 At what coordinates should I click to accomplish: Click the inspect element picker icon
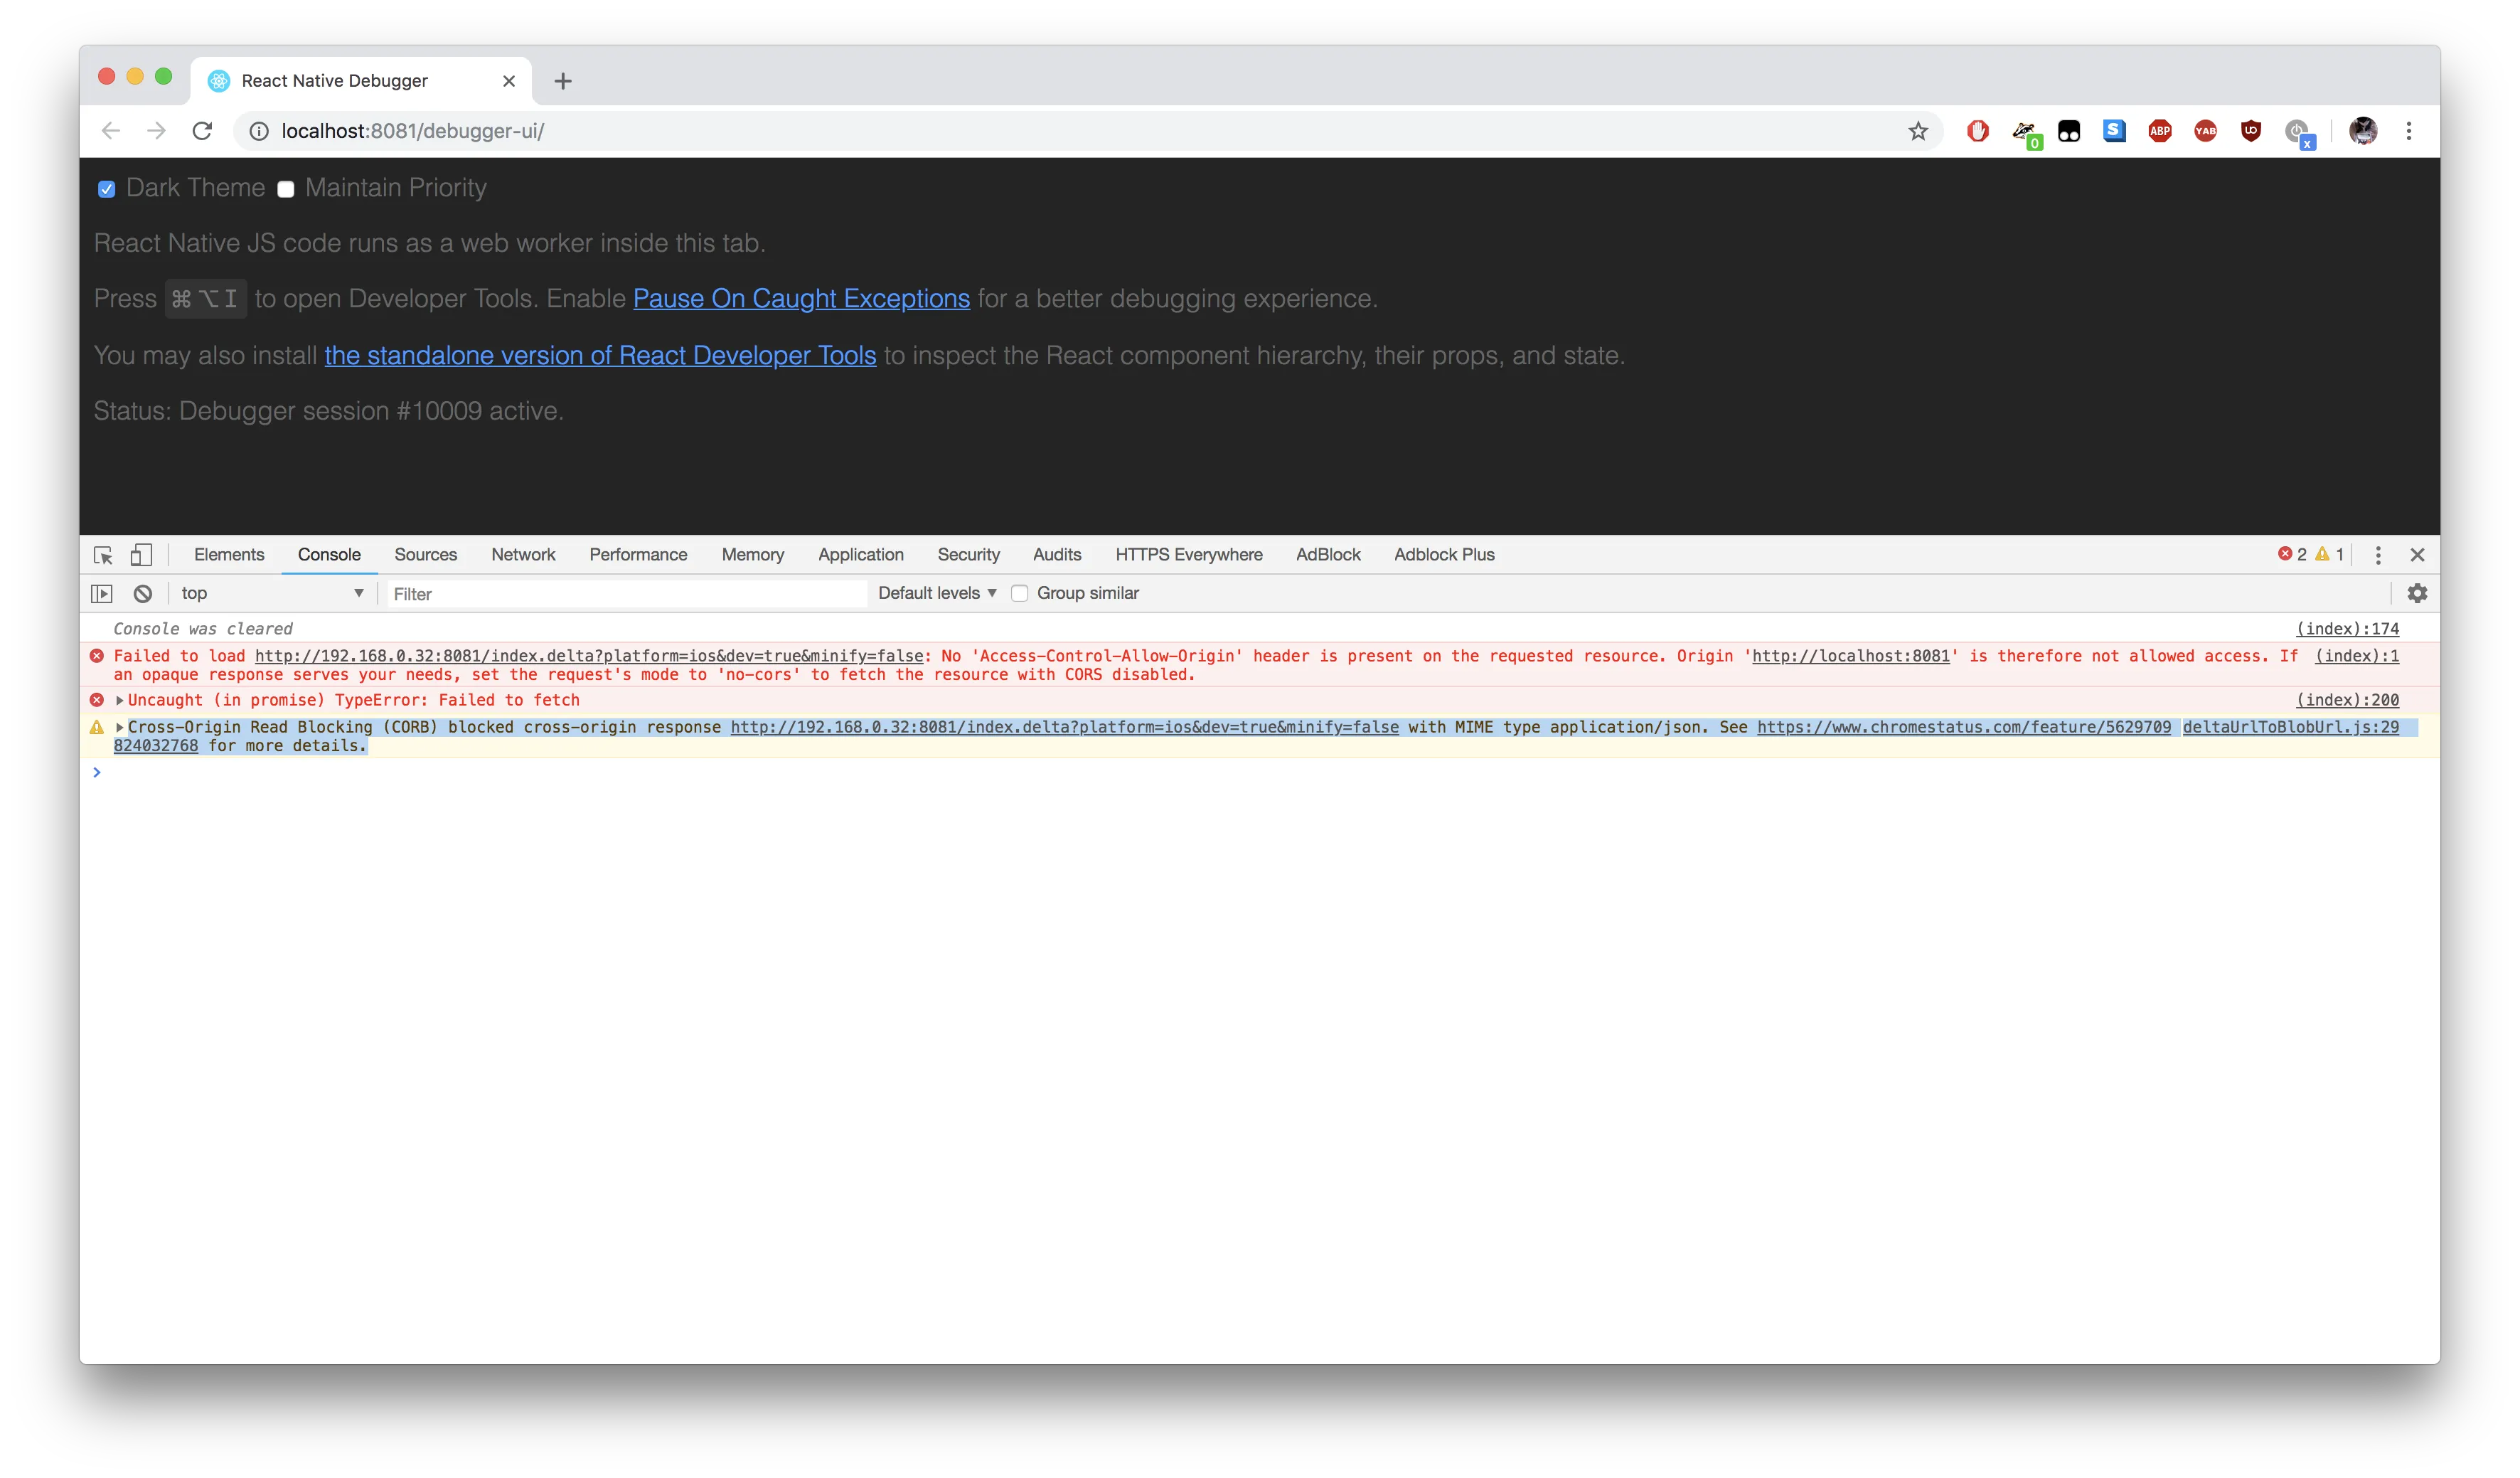coord(103,555)
